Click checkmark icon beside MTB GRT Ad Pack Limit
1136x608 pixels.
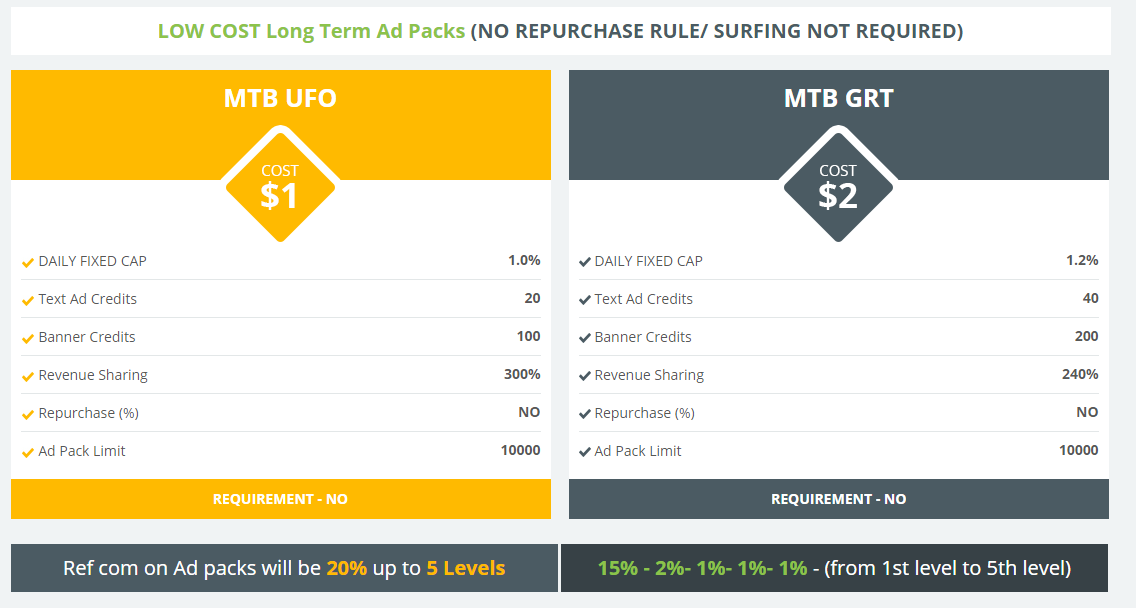pyautogui.click(x=585, y=452)
